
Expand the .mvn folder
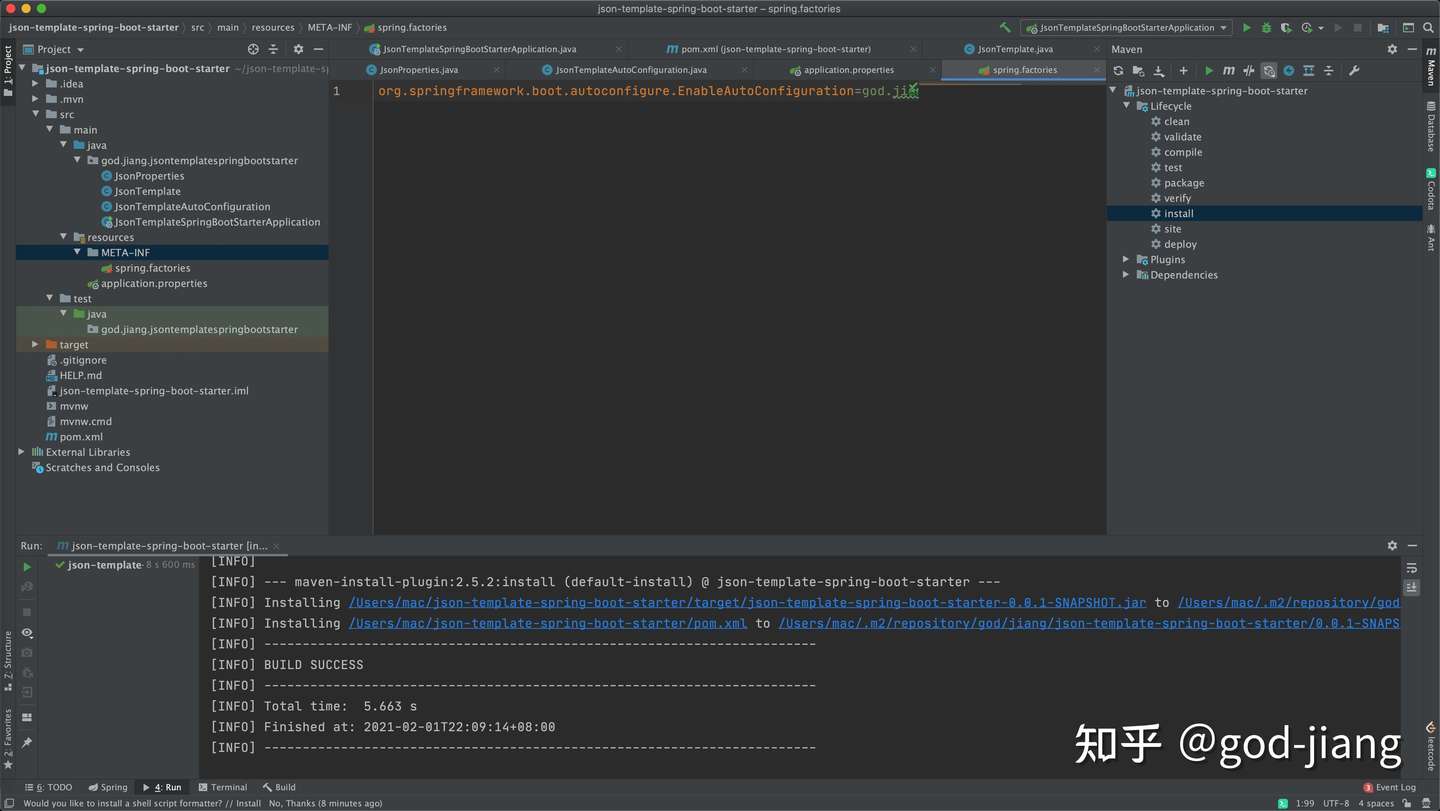pyautogui.click(x=36, y=99)
